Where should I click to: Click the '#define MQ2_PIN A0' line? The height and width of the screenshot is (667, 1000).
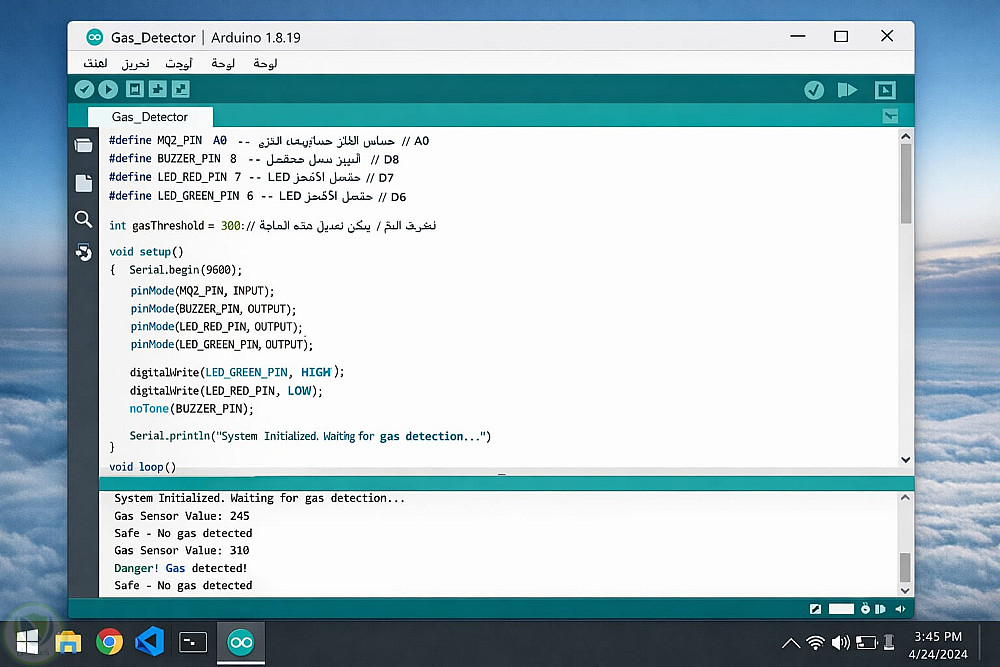pyautogui.click(x=268, y=140)
